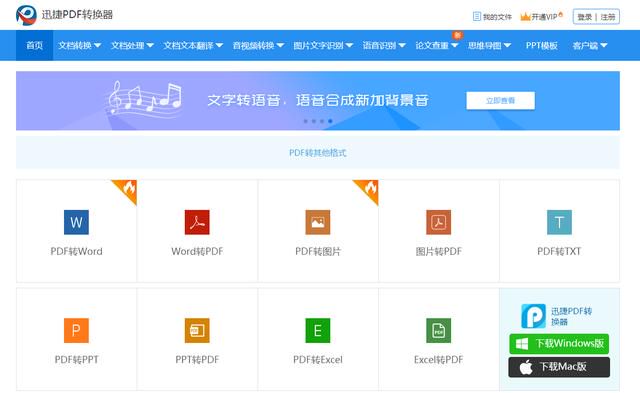Expand the 思维导图 dropdown

point(489,45)
